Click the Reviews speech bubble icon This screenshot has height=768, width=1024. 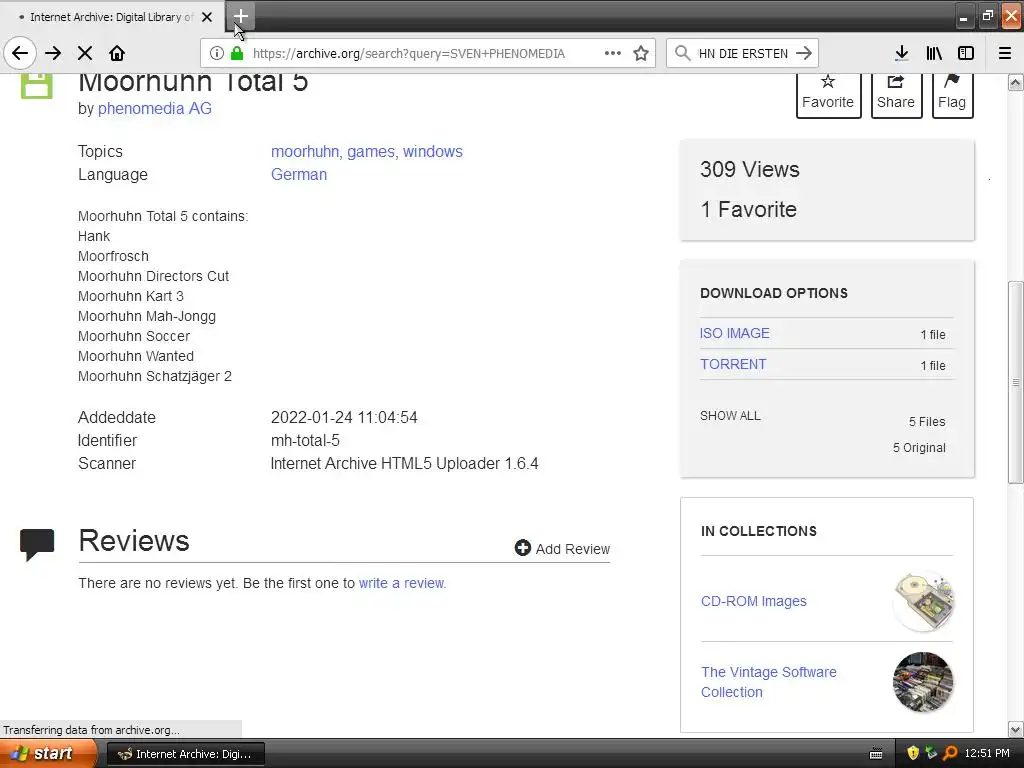pos(37,545)
